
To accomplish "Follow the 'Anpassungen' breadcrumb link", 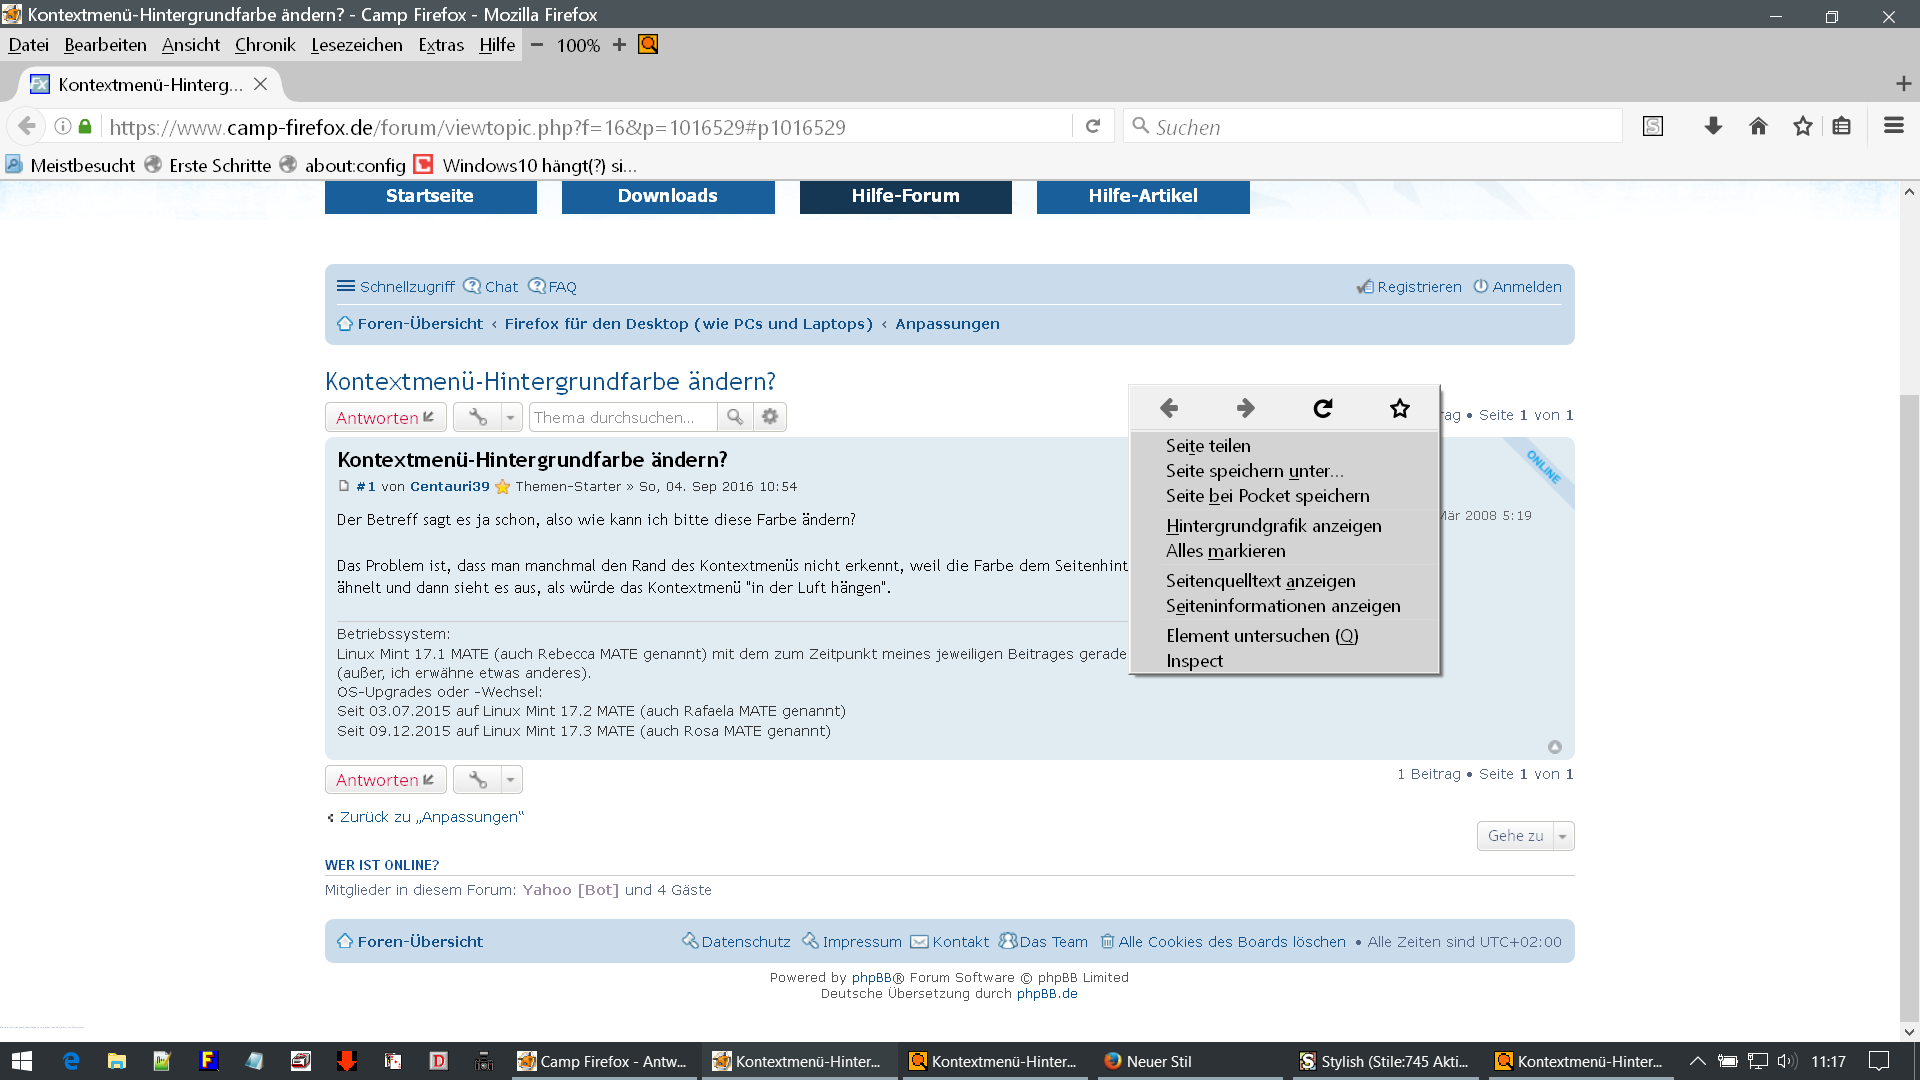I will tap(947, 324).
